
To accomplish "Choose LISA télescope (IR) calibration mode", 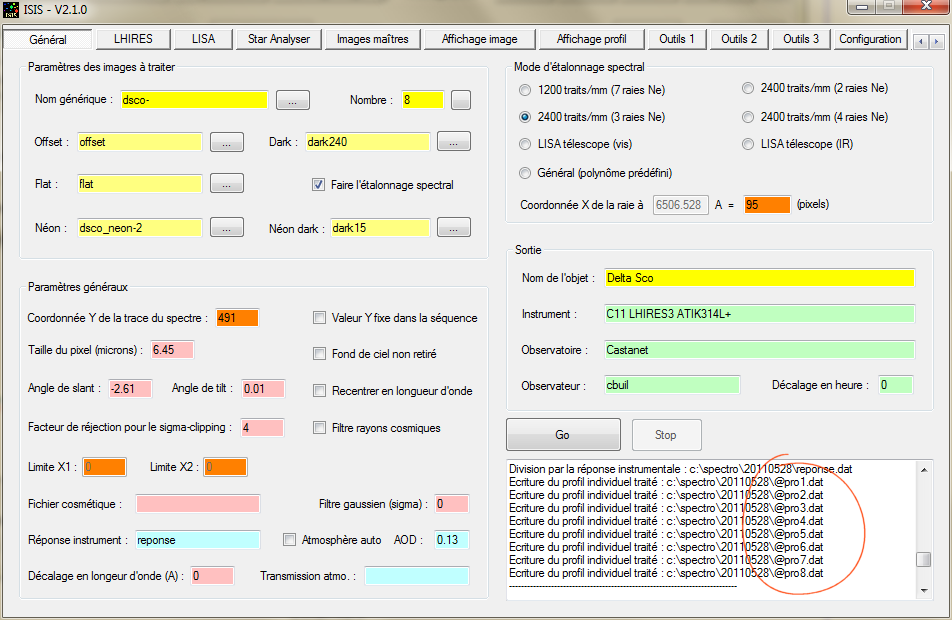I will click(x=748, y=144).
